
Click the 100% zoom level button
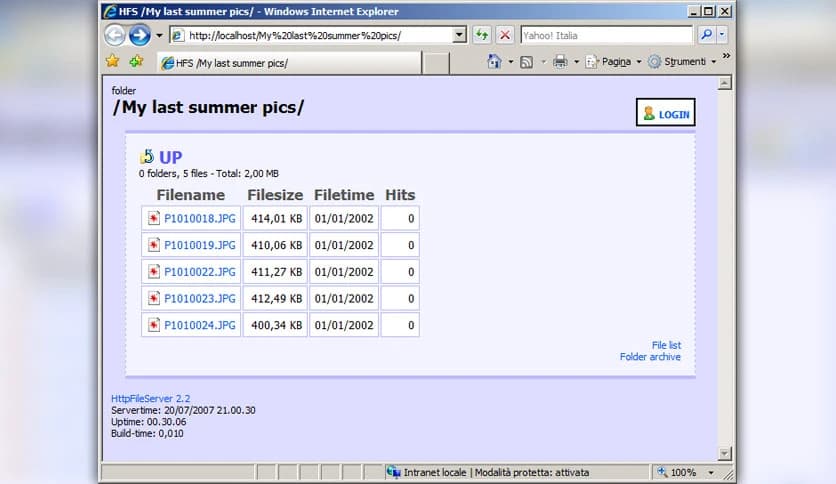pyautogui.click(x=677, y=472)
